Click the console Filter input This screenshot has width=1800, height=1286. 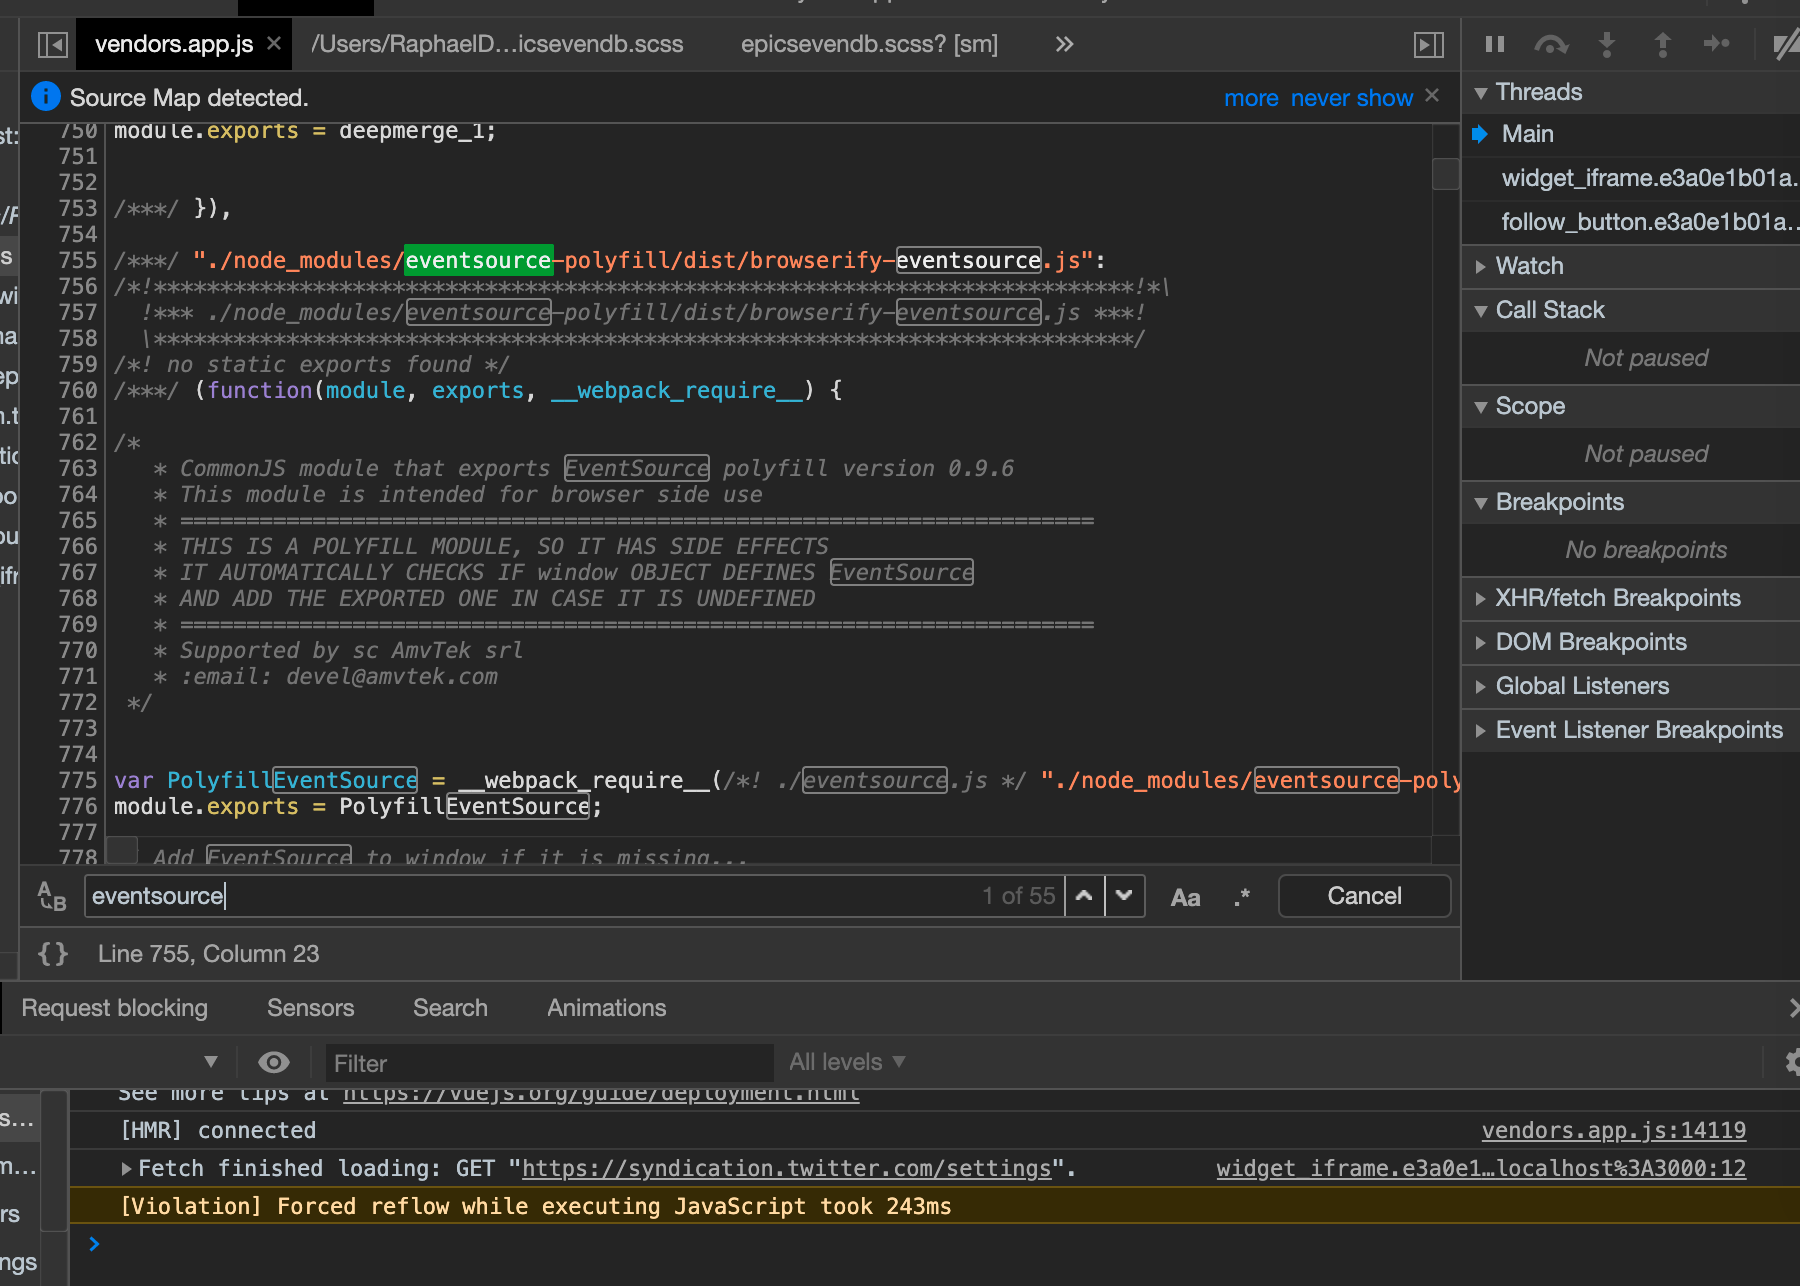(550, 1063)
